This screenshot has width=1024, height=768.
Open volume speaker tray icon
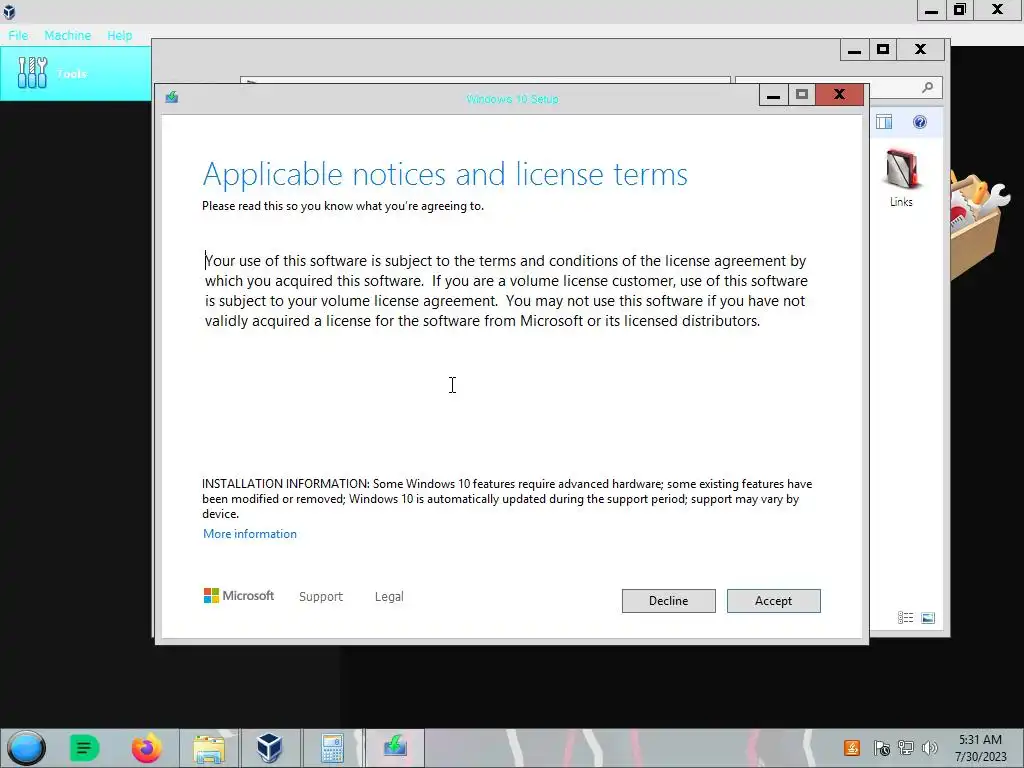click(929, 748)
